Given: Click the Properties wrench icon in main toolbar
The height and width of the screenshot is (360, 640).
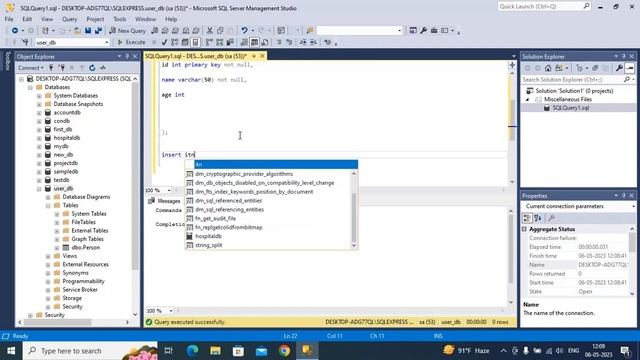Looking at the screenshot, I should coord(424,31).
